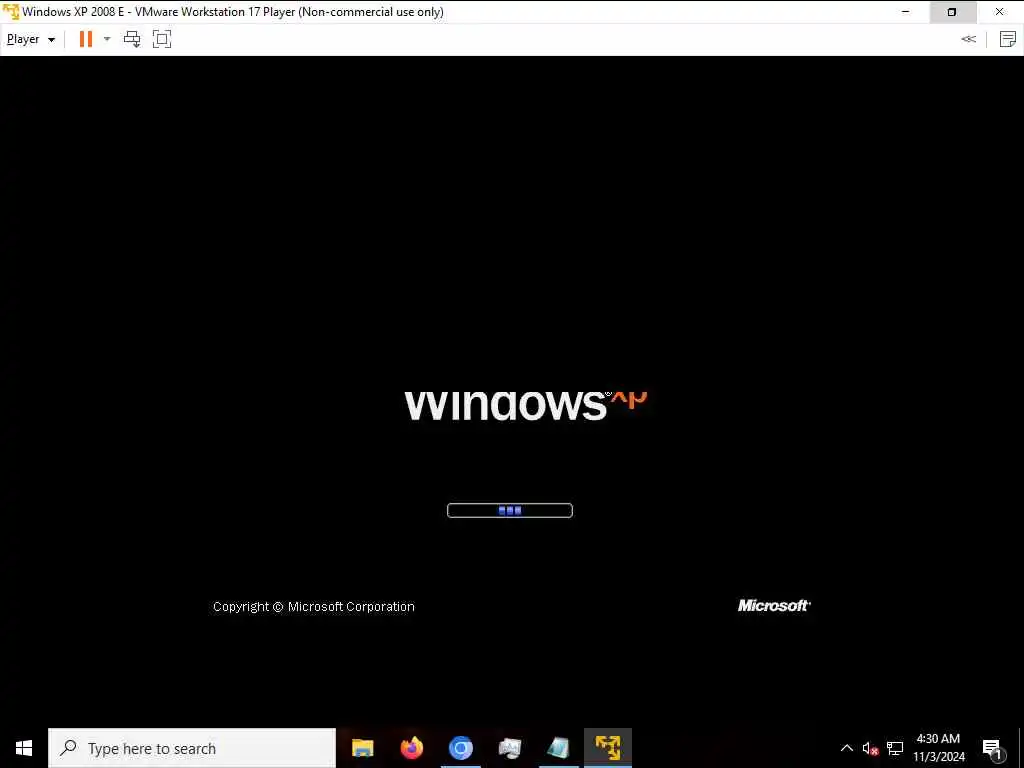This screenshot has height=768, width=1024.
Task: Open the clock showing 4:30 AM
Action: pyautogui.click(x=938, y=748)
